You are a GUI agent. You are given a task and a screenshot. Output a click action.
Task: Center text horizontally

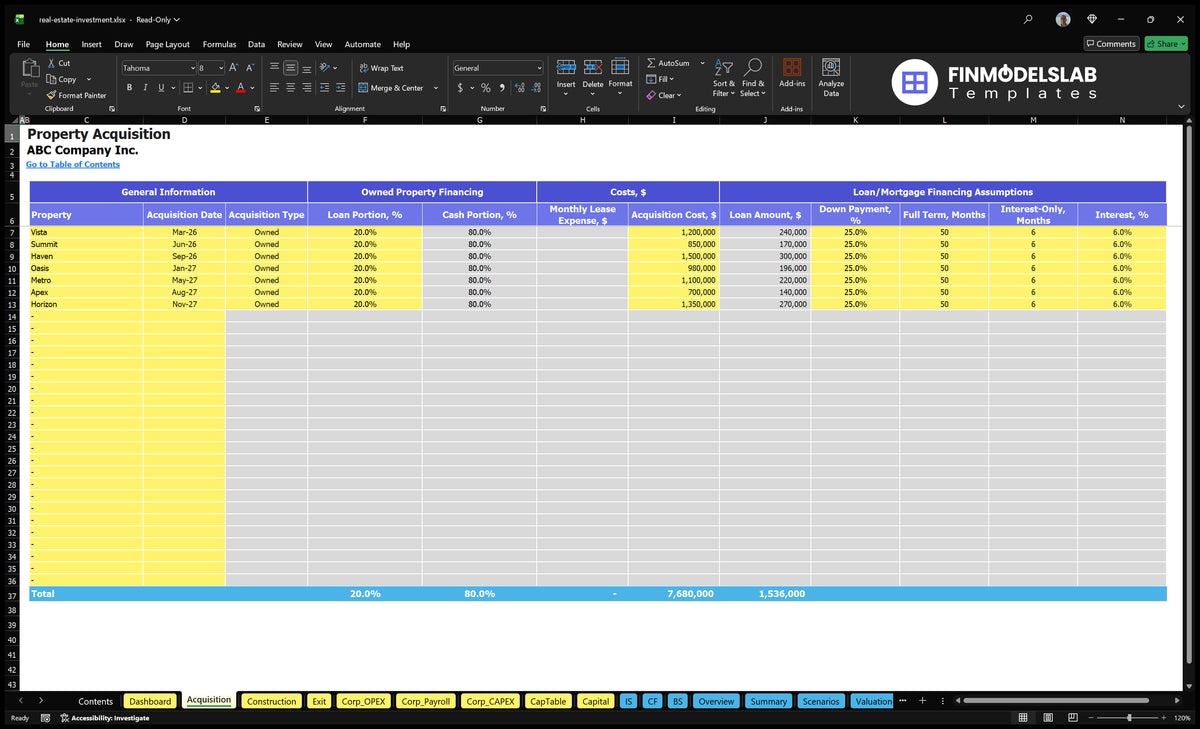click(290, 88)
